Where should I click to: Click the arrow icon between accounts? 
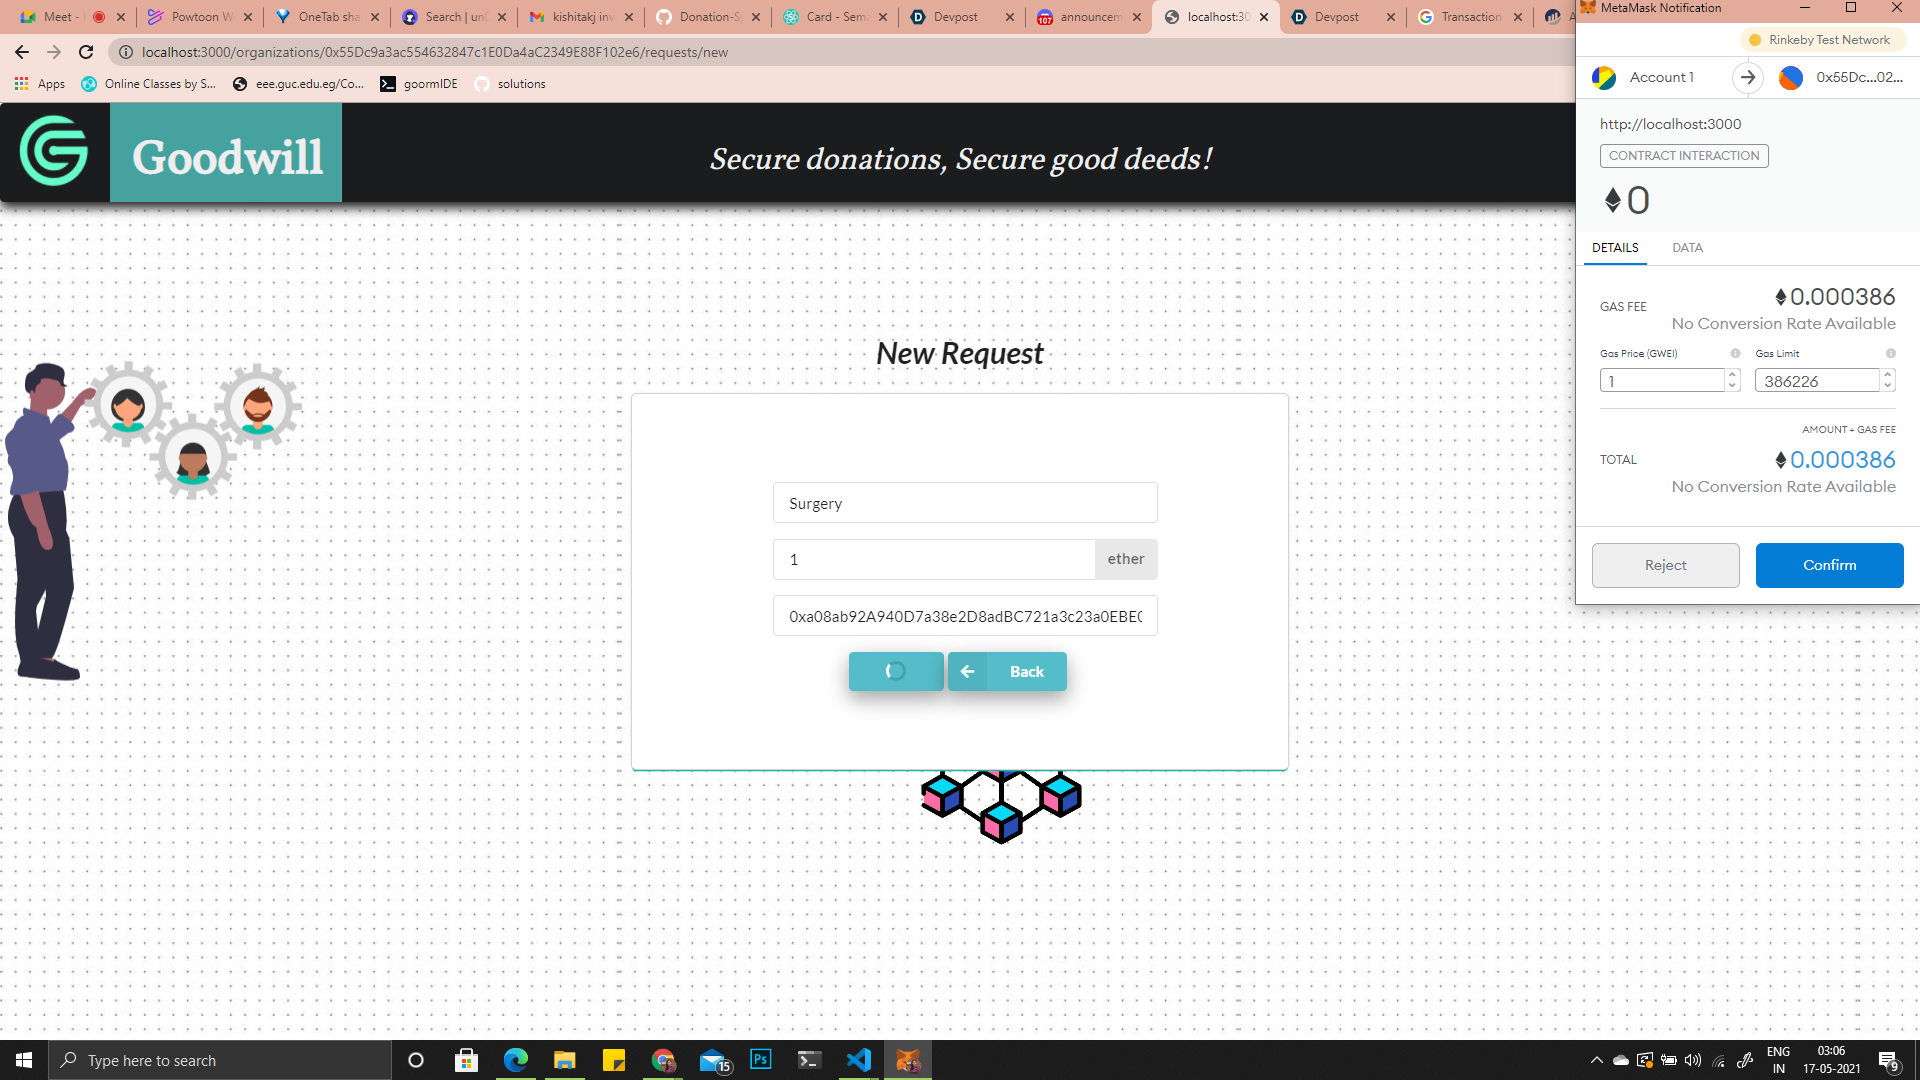tap(1747, 77)
